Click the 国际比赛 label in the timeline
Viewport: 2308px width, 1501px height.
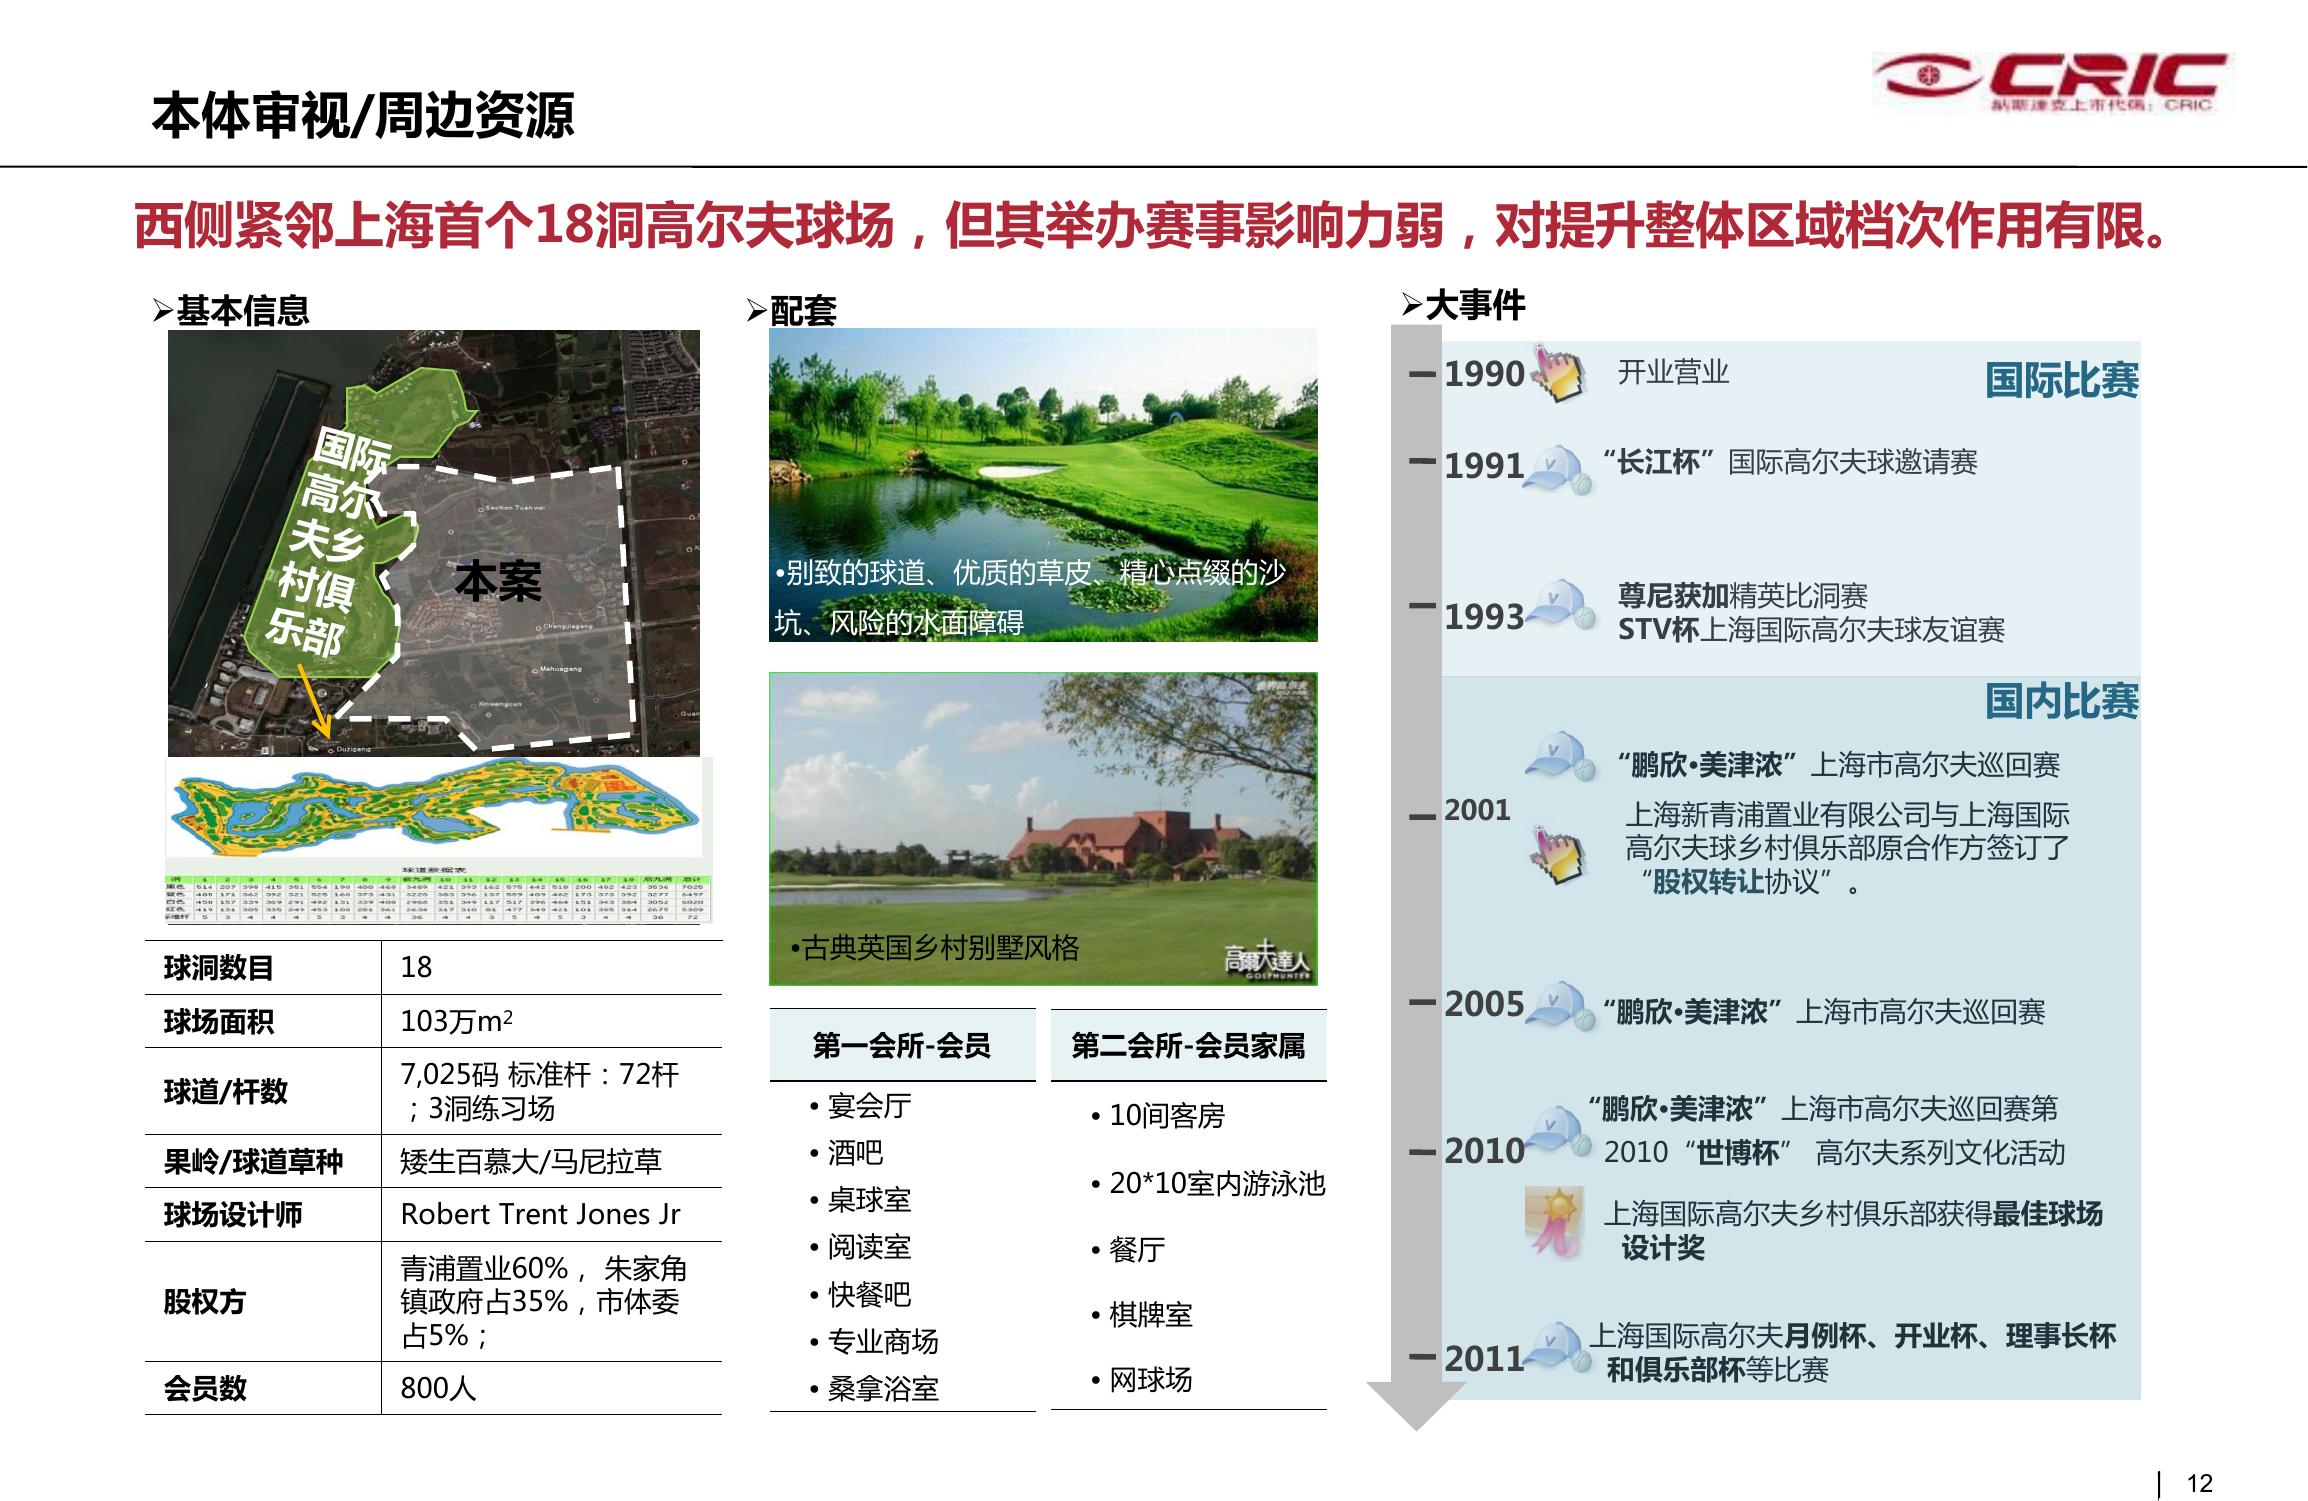point(2061,381)
